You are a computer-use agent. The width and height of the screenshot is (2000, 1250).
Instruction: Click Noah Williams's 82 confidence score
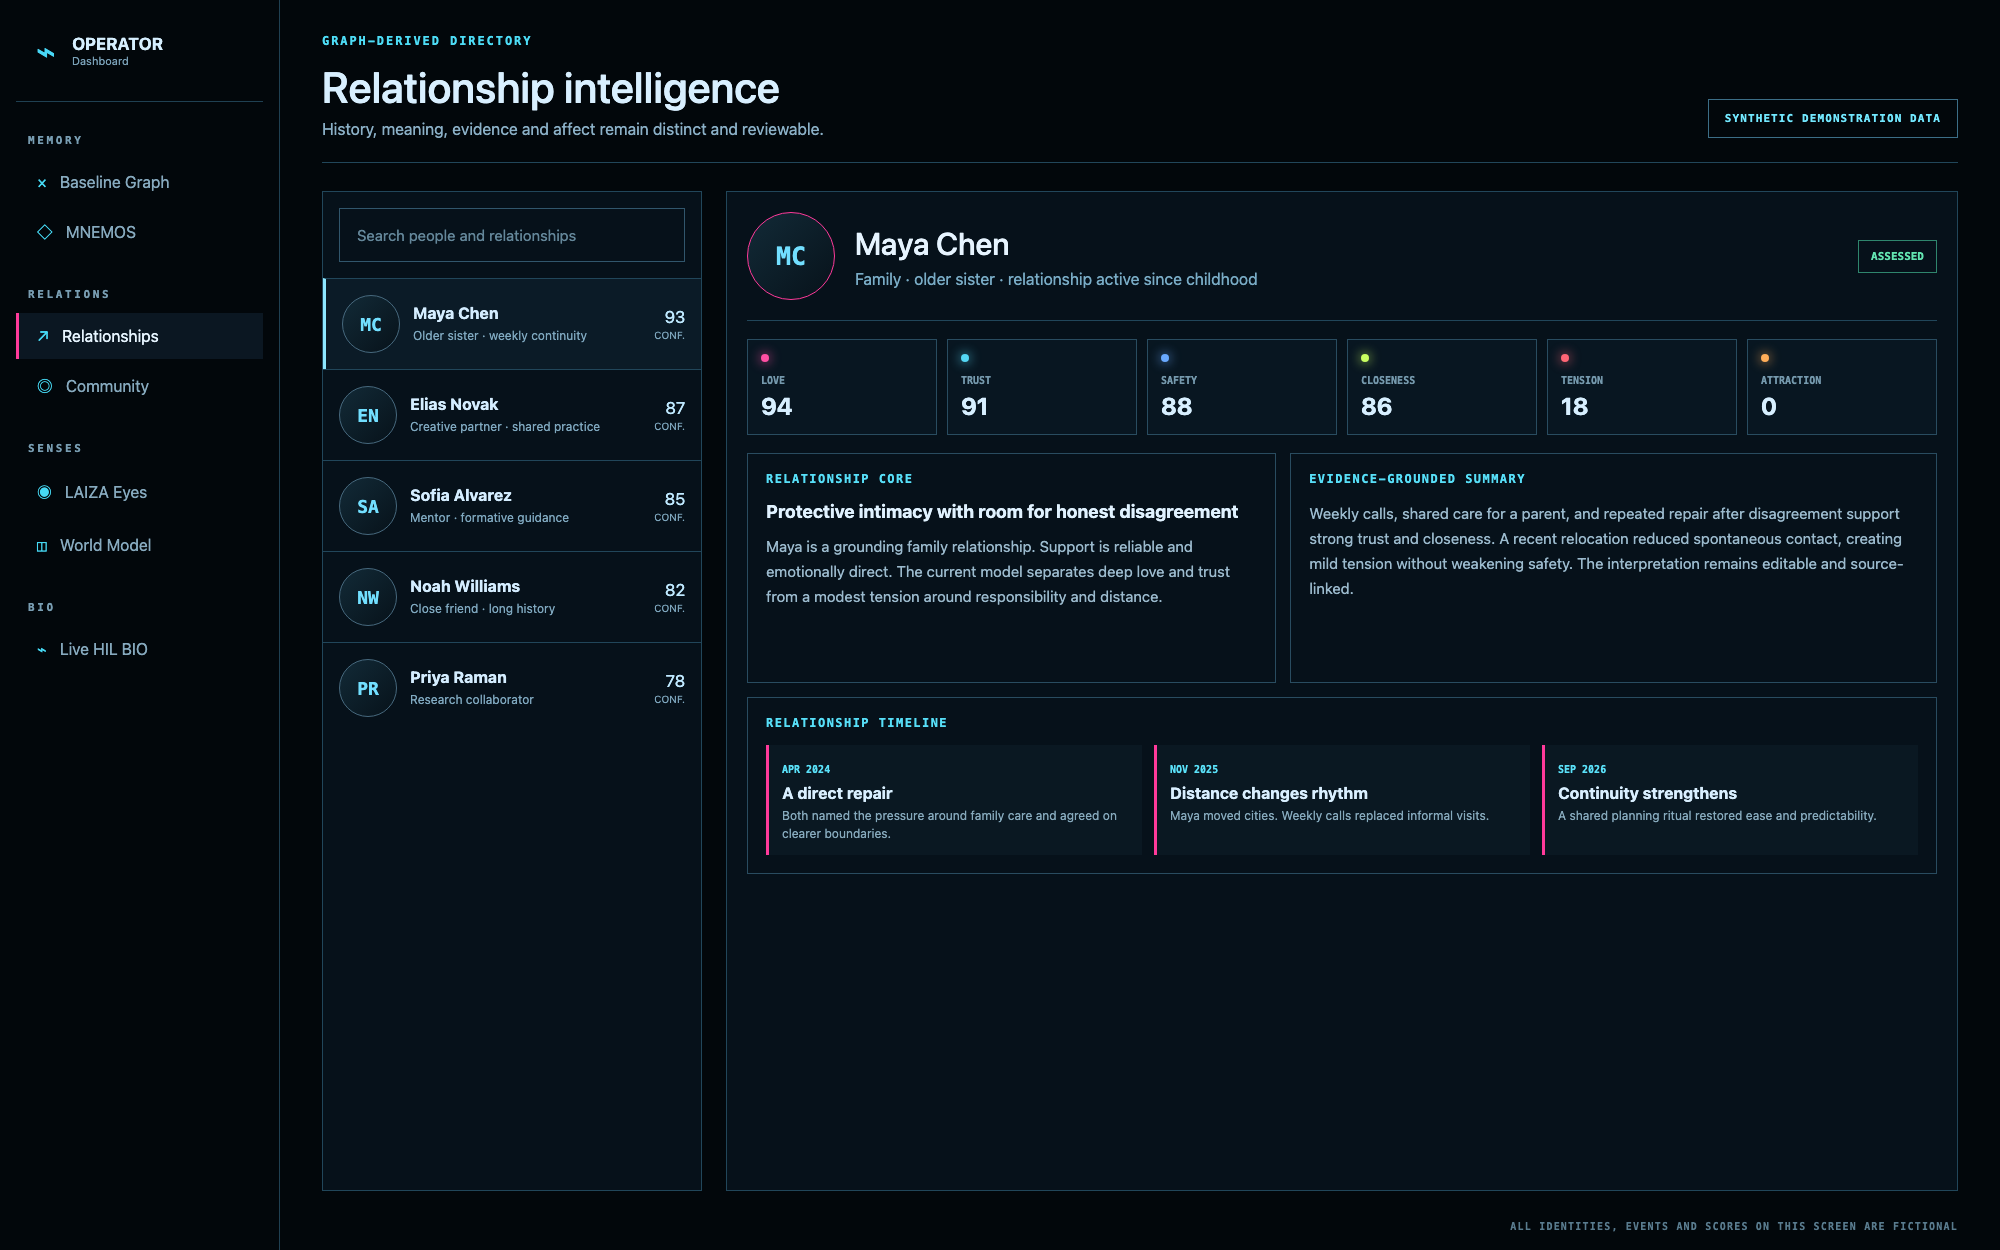click(675, 590)
